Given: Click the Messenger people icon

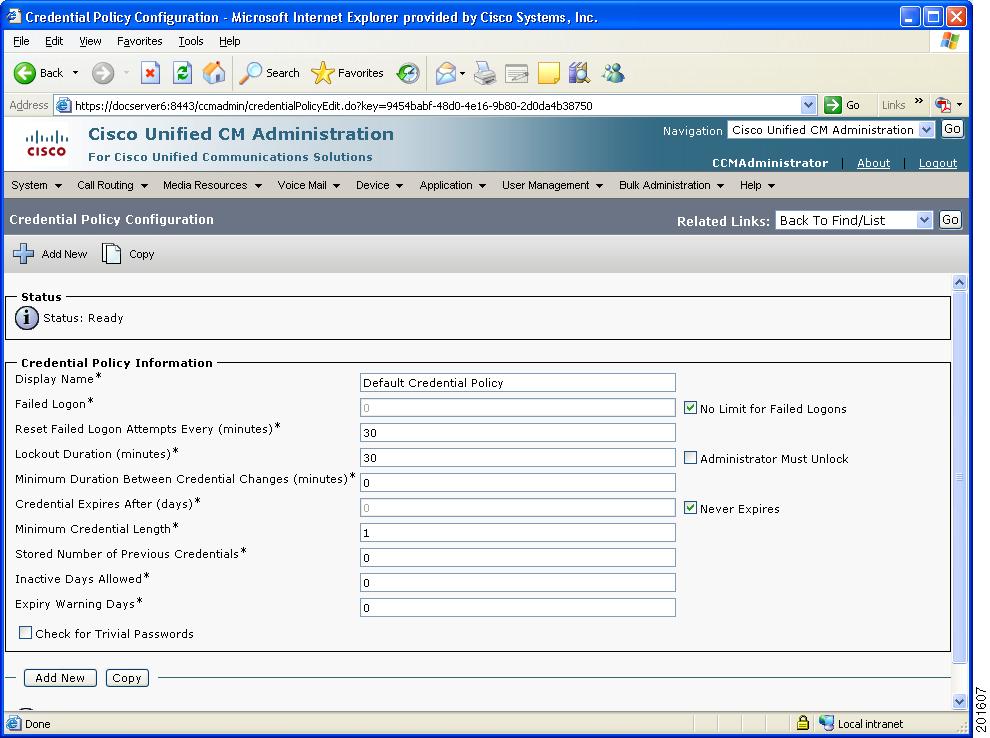Looking at the screenshot, I should click(x=612, y=73).
